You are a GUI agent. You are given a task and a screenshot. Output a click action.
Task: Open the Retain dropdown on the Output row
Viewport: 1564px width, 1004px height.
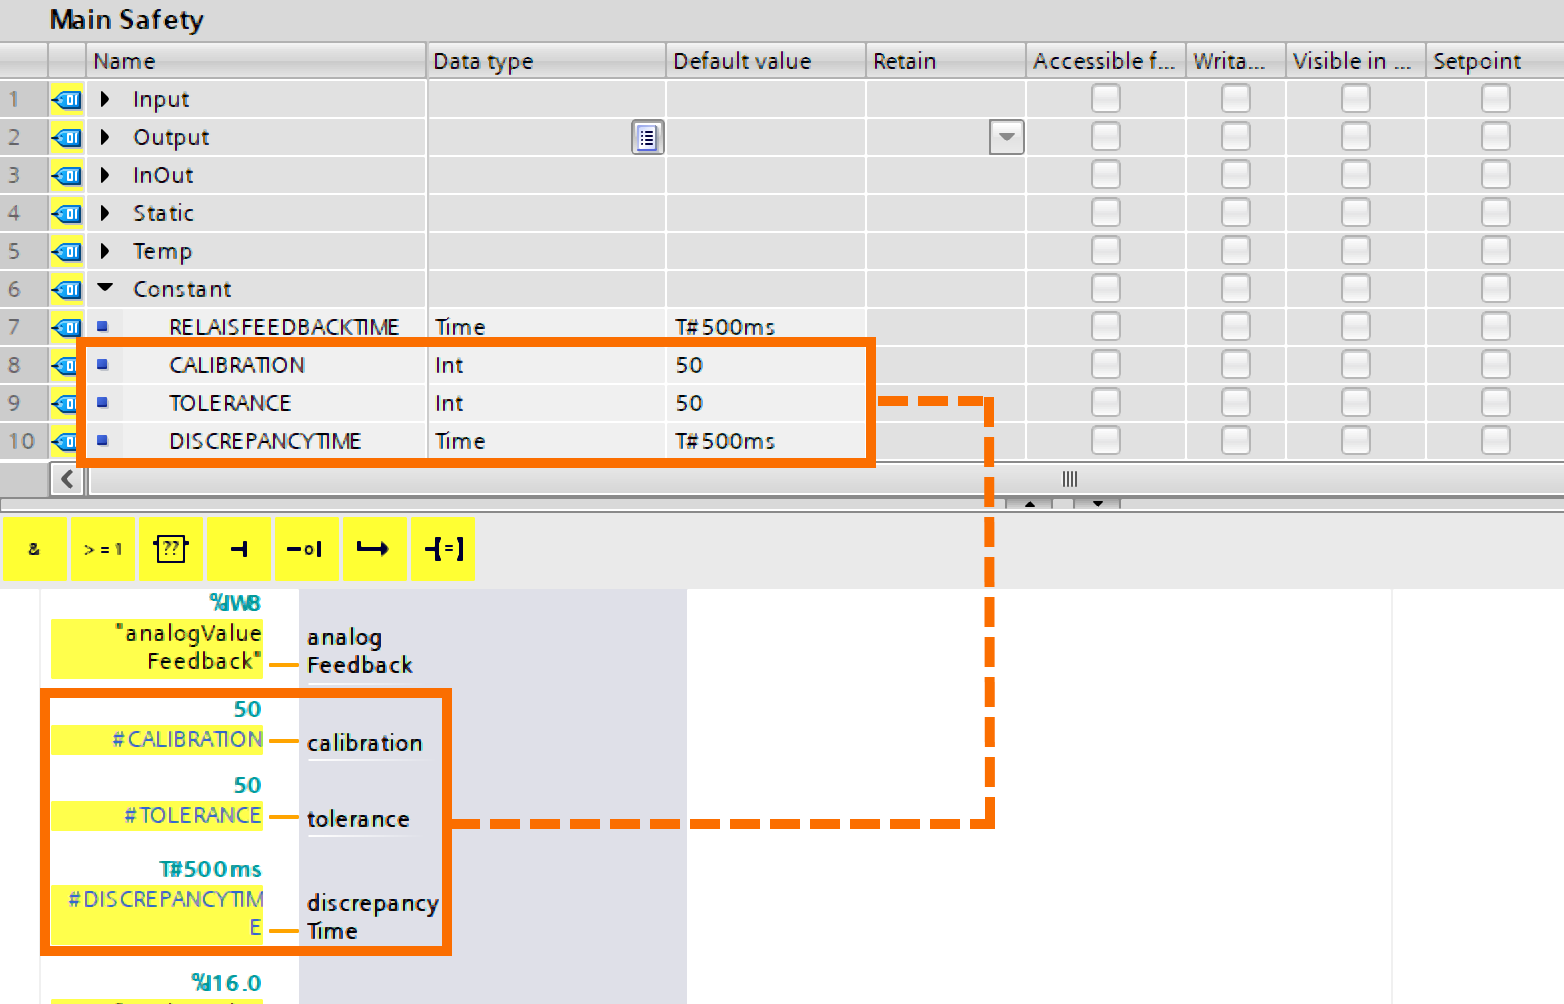(x=1006, y=137)
